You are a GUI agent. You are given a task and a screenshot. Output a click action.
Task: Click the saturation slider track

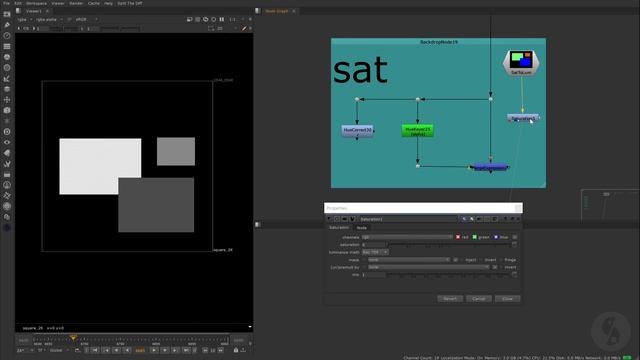(x=449, y=245)
